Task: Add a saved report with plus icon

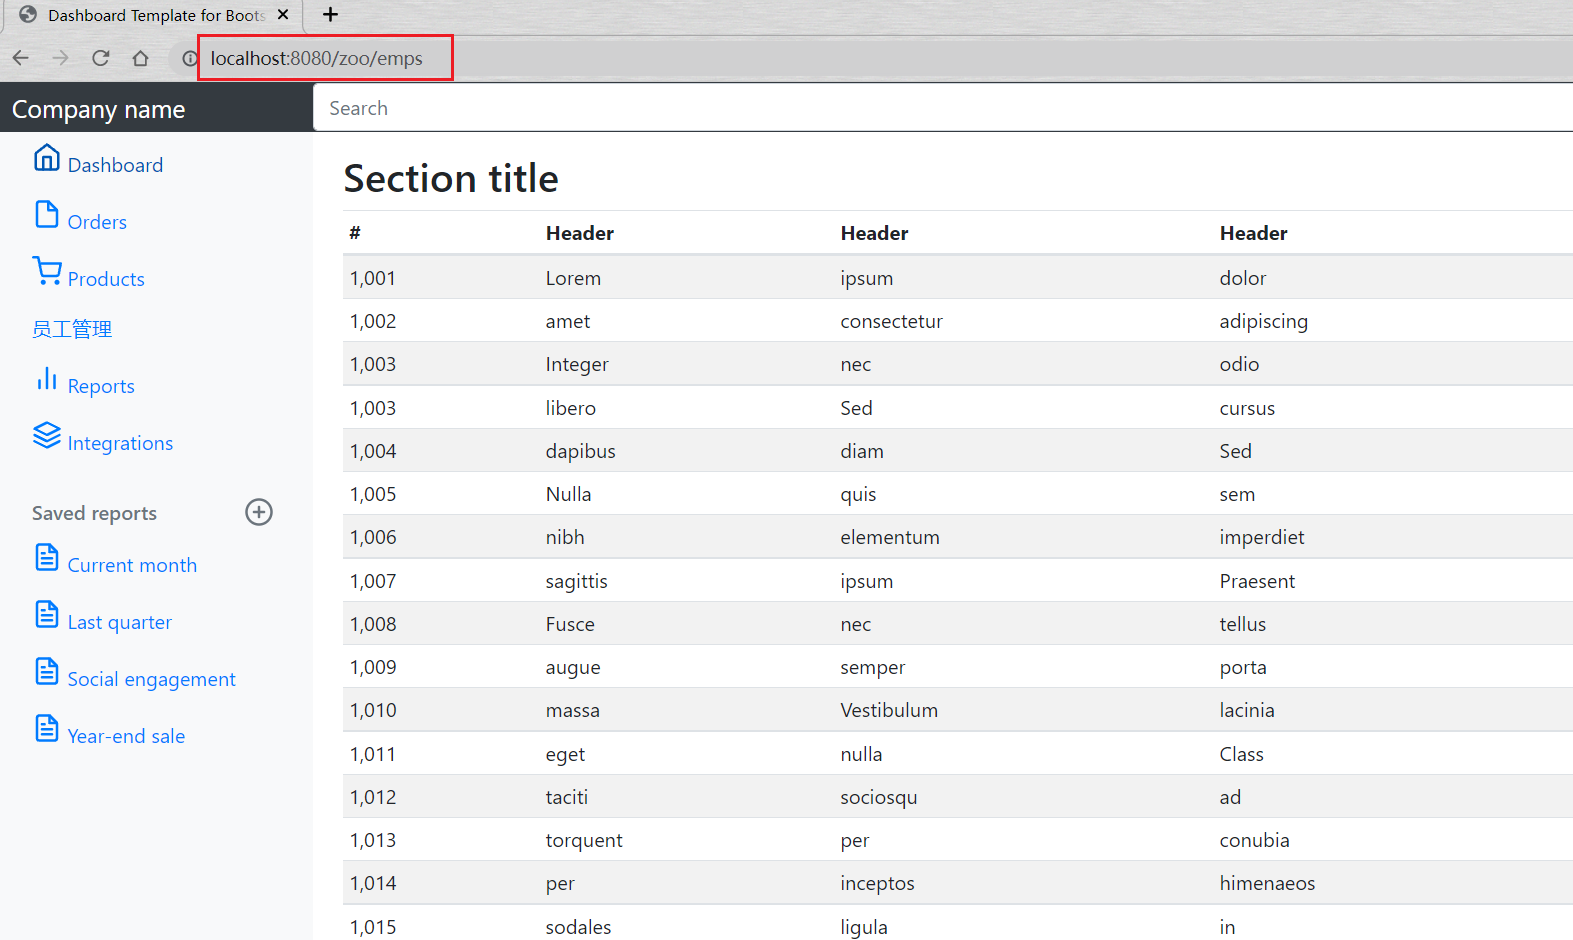Action: click(259, 512)
